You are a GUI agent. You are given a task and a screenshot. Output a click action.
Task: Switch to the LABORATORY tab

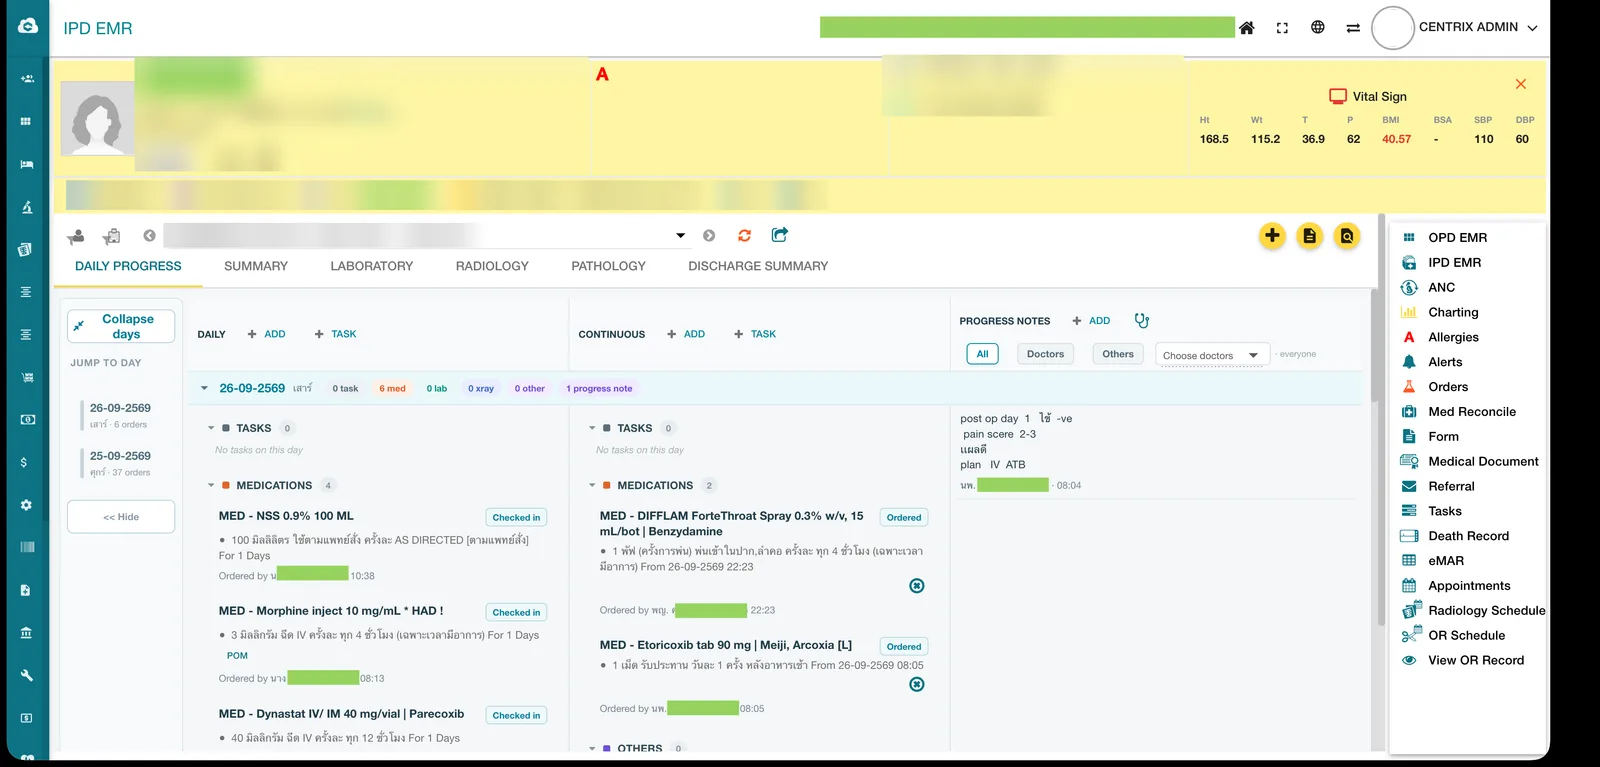(371, 266)
